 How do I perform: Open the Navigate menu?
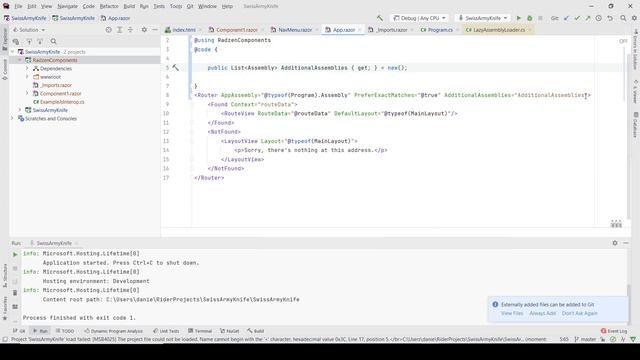click(67, 6)
